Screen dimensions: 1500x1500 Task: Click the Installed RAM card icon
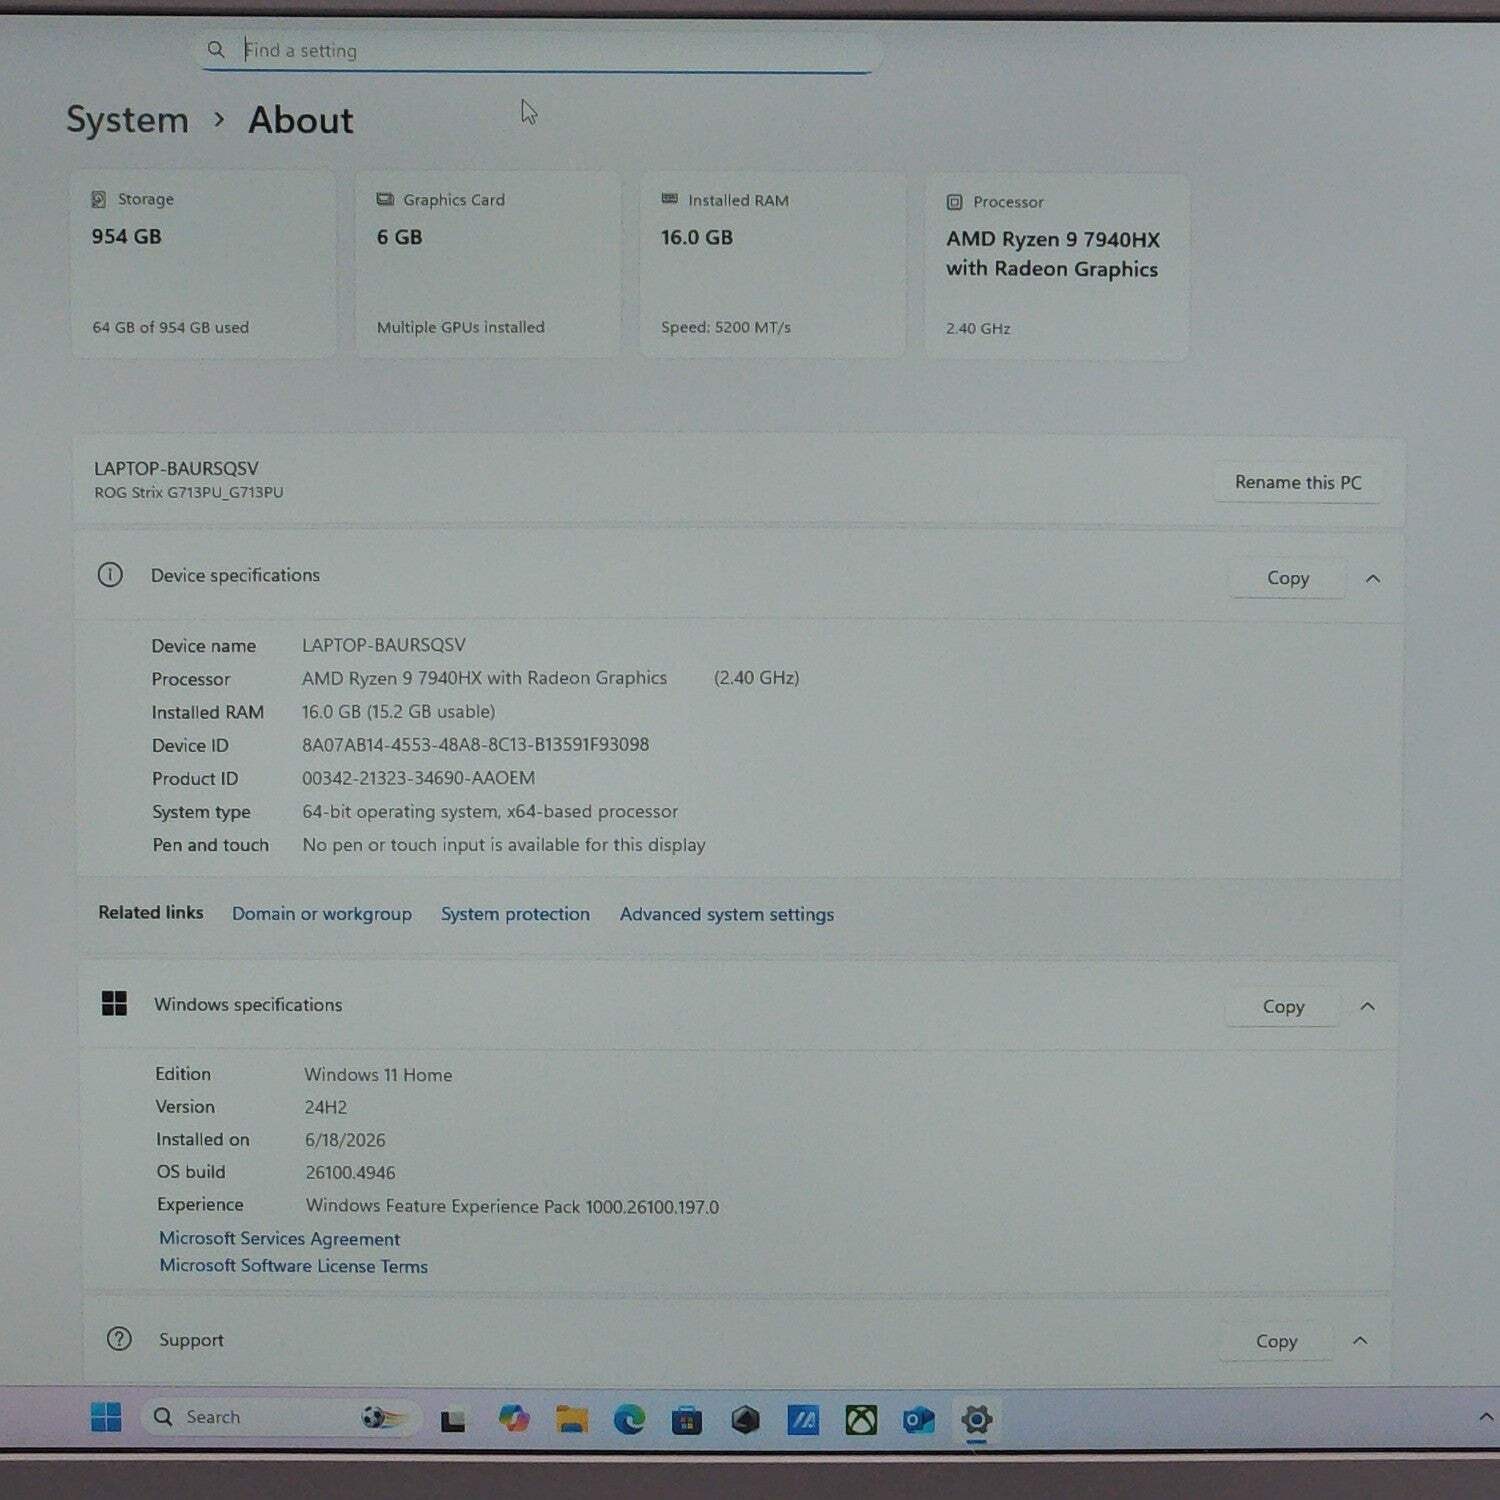point(669,199)
